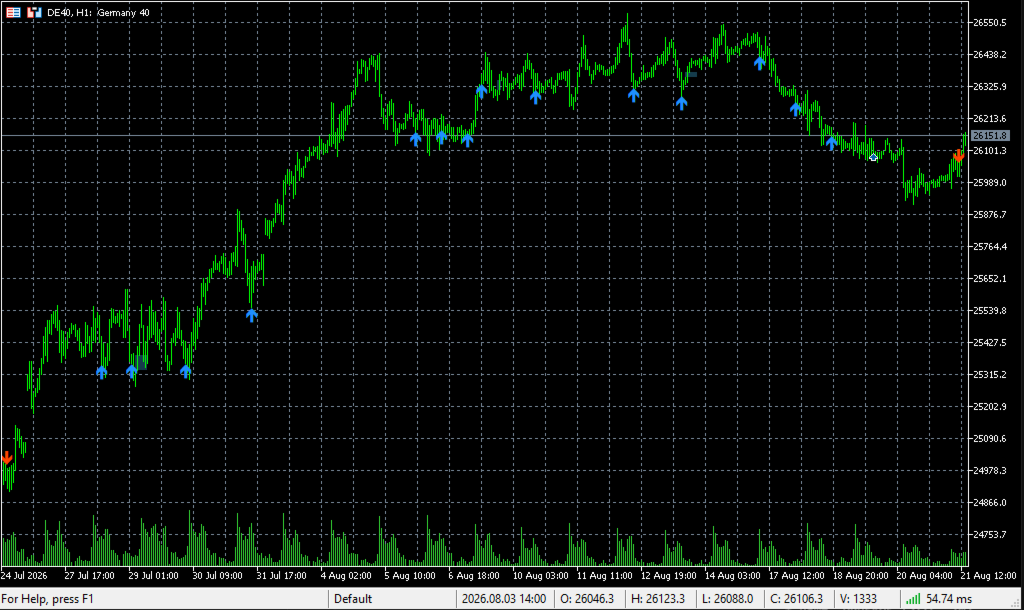This screenshot has height=610, width=1024.
Task: Click the volume value V: 1333
Action: pyautogui.click(x=858, y=599)
